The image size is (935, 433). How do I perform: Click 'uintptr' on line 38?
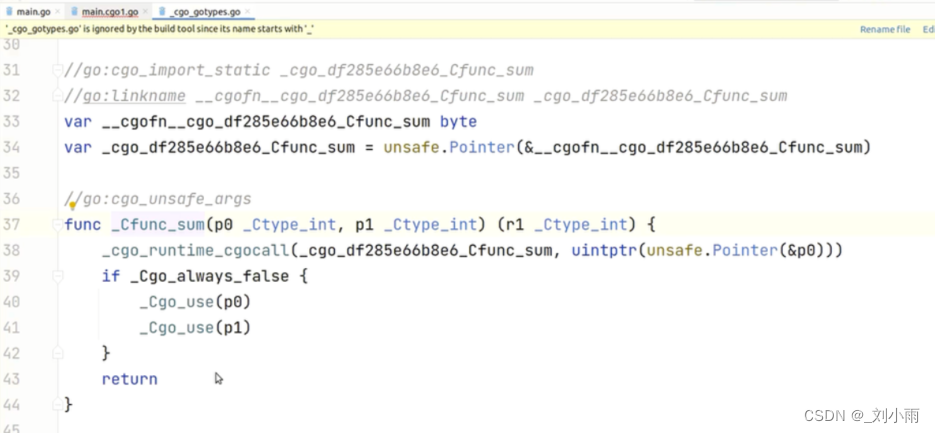coord(603,250)
